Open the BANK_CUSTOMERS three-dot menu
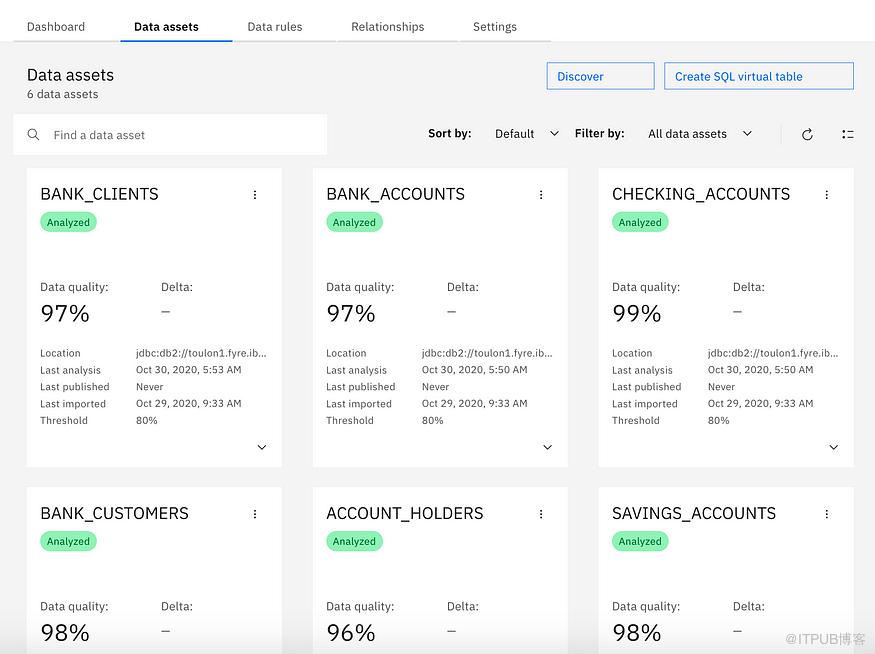The image size is (875, 654). 255,514
